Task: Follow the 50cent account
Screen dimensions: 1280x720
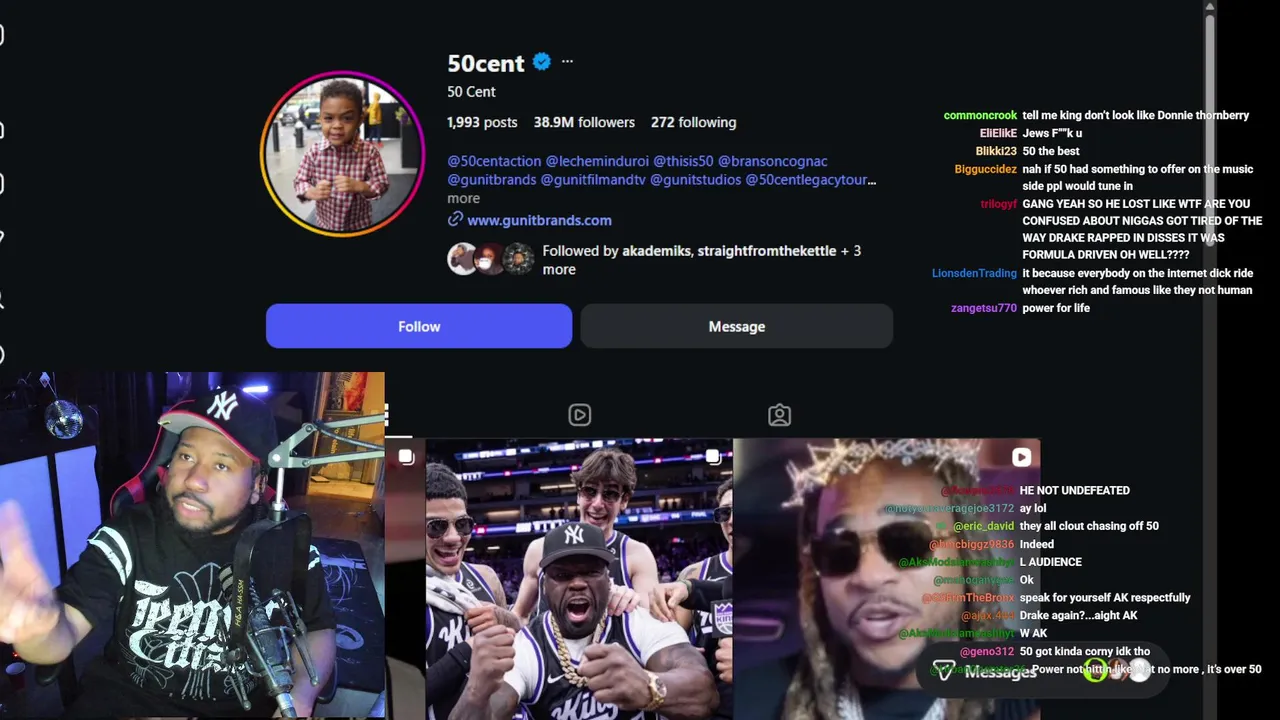Action: click(x=419, y=326)
